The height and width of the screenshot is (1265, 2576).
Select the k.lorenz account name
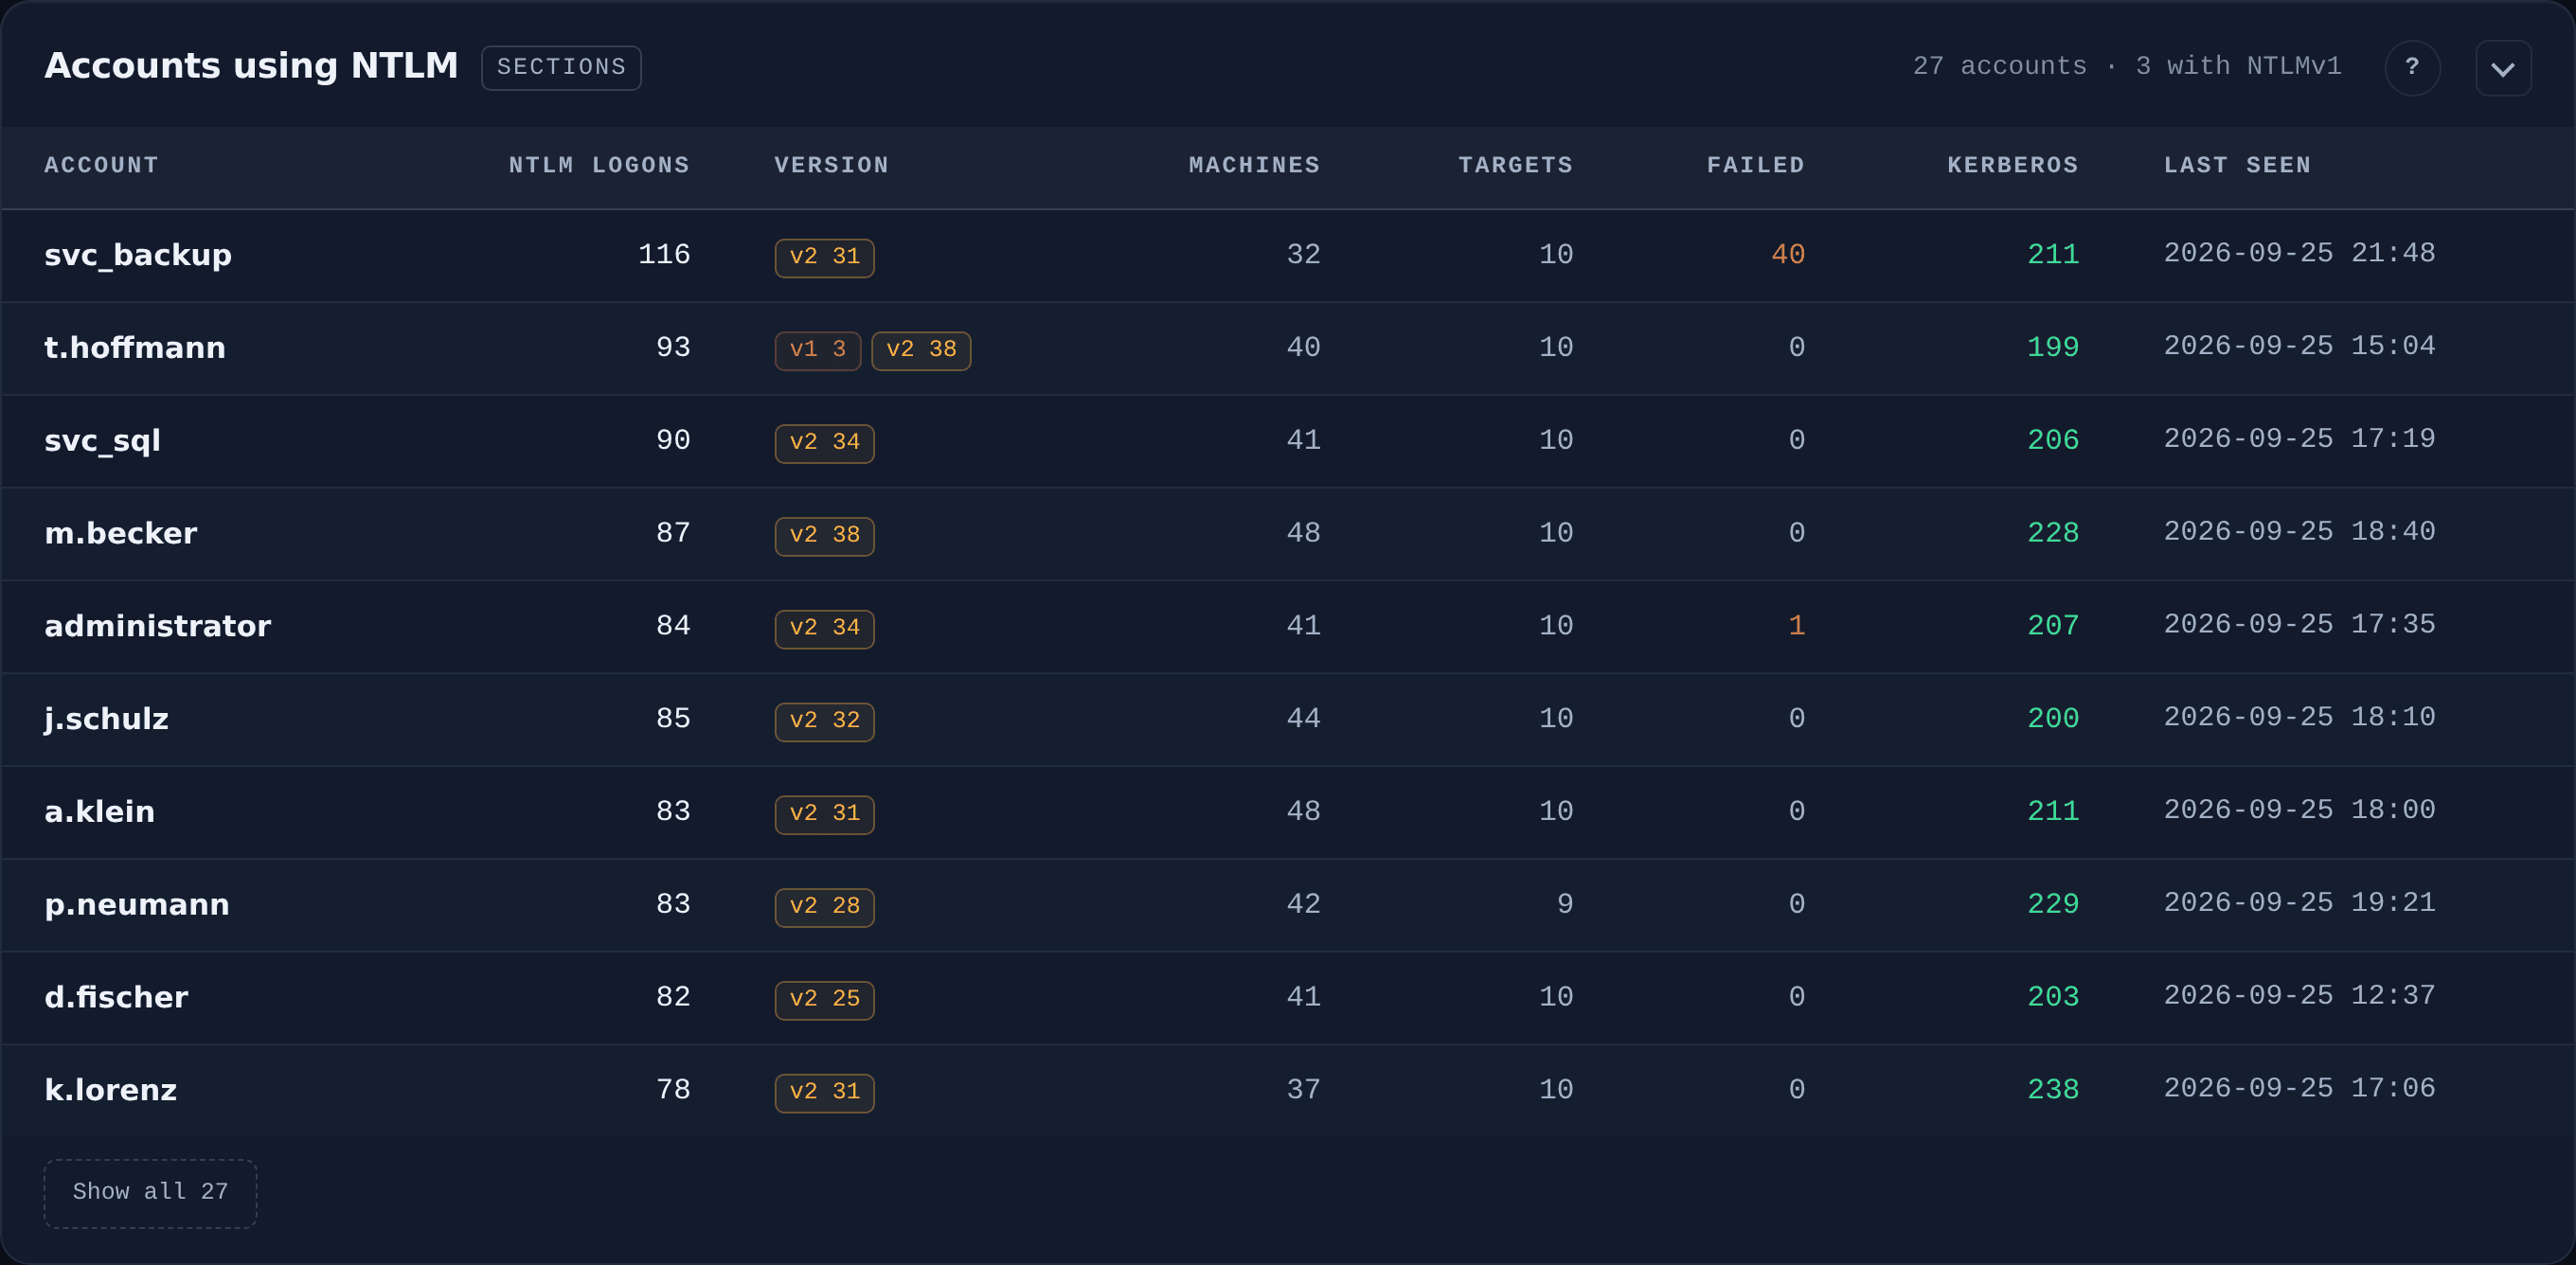[110, 1090]
